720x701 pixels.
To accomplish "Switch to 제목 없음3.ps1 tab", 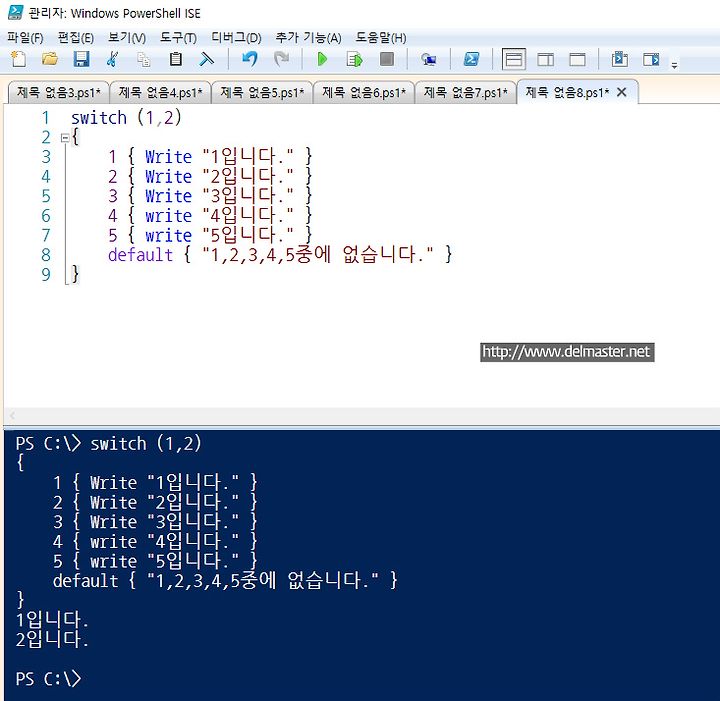I will [x=59, y=93].
